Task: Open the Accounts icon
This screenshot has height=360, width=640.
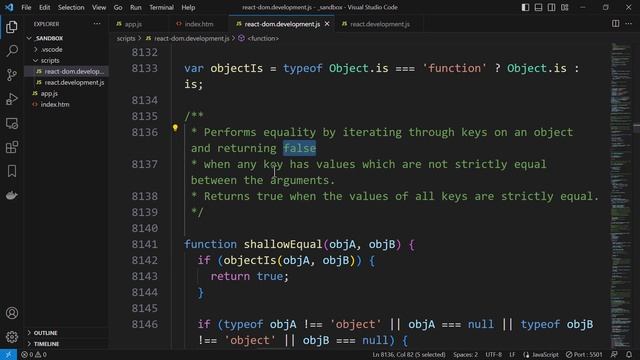Action: 12,313
